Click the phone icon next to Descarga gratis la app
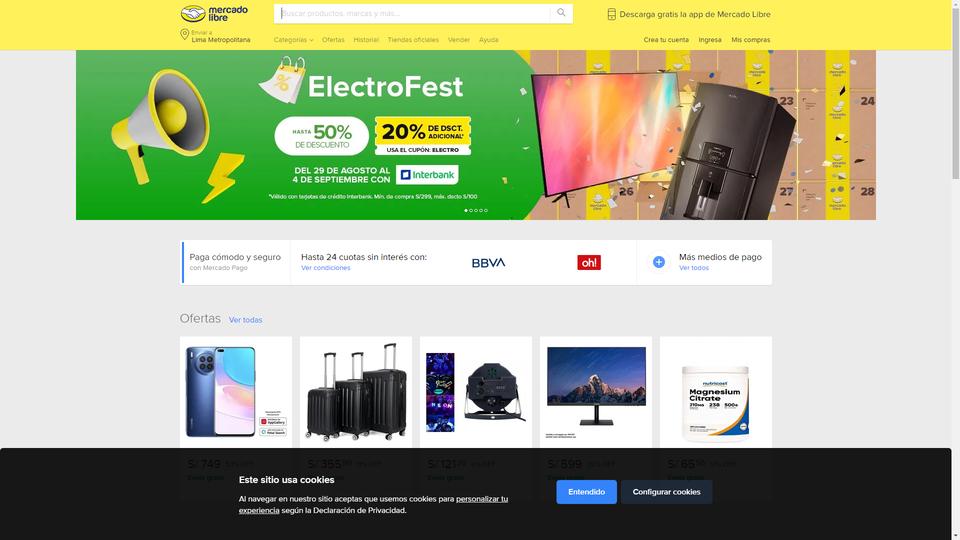The width and height of the screenshot is (960, 540). (x=611, y=14)
